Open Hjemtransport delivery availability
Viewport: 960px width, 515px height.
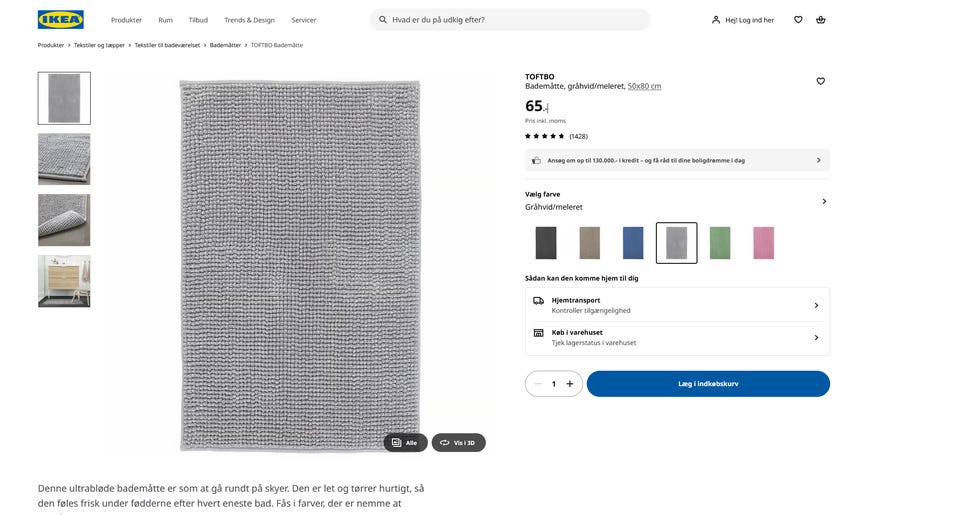click(x=677, y=305)
